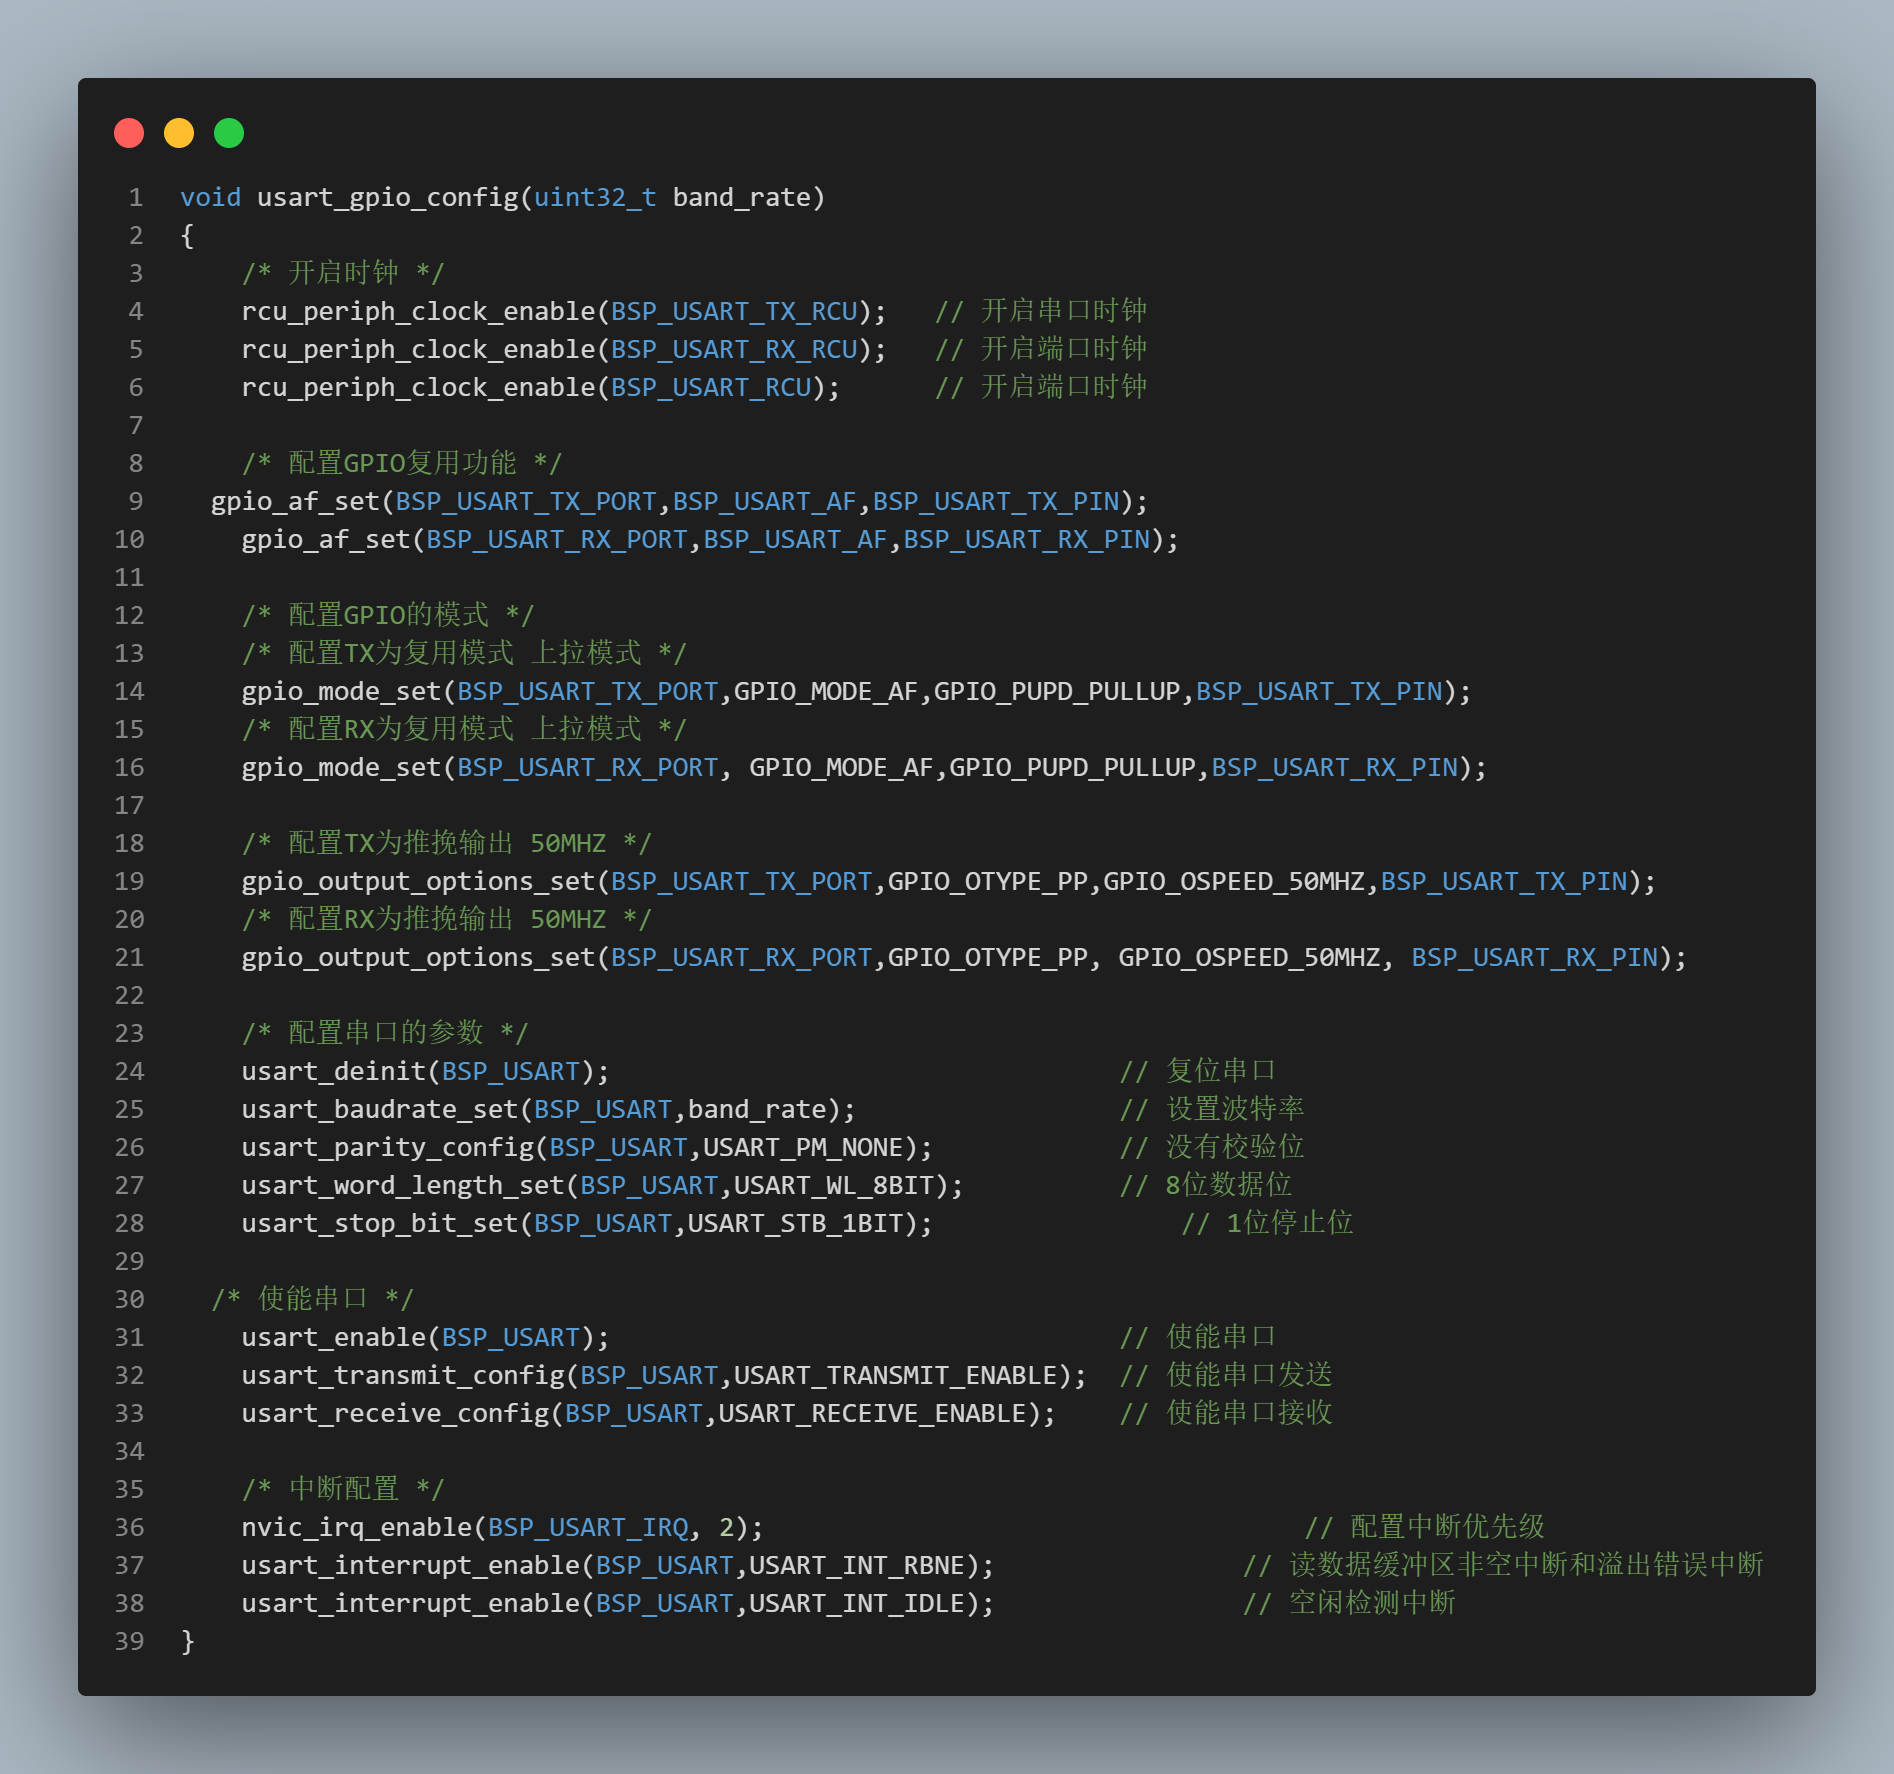The image size is (1894, 1774).
Task: Click BSP_USART_IRQ on line 36
Action: [x=588, y=1528]
